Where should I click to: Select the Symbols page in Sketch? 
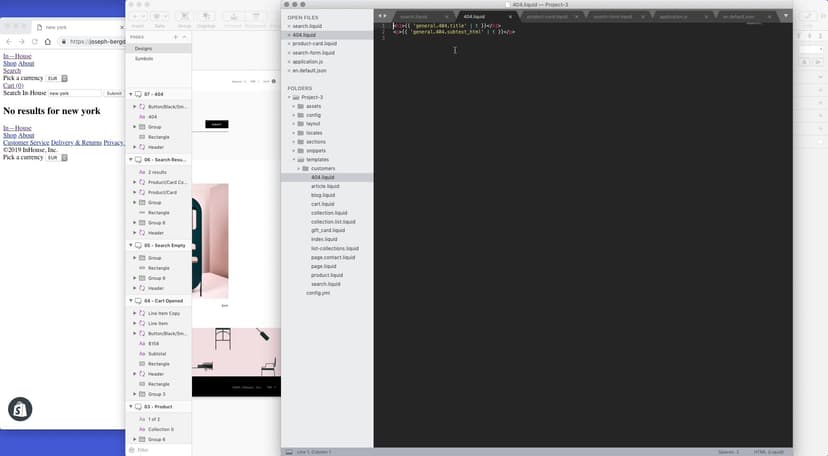[x=144, y=59]
